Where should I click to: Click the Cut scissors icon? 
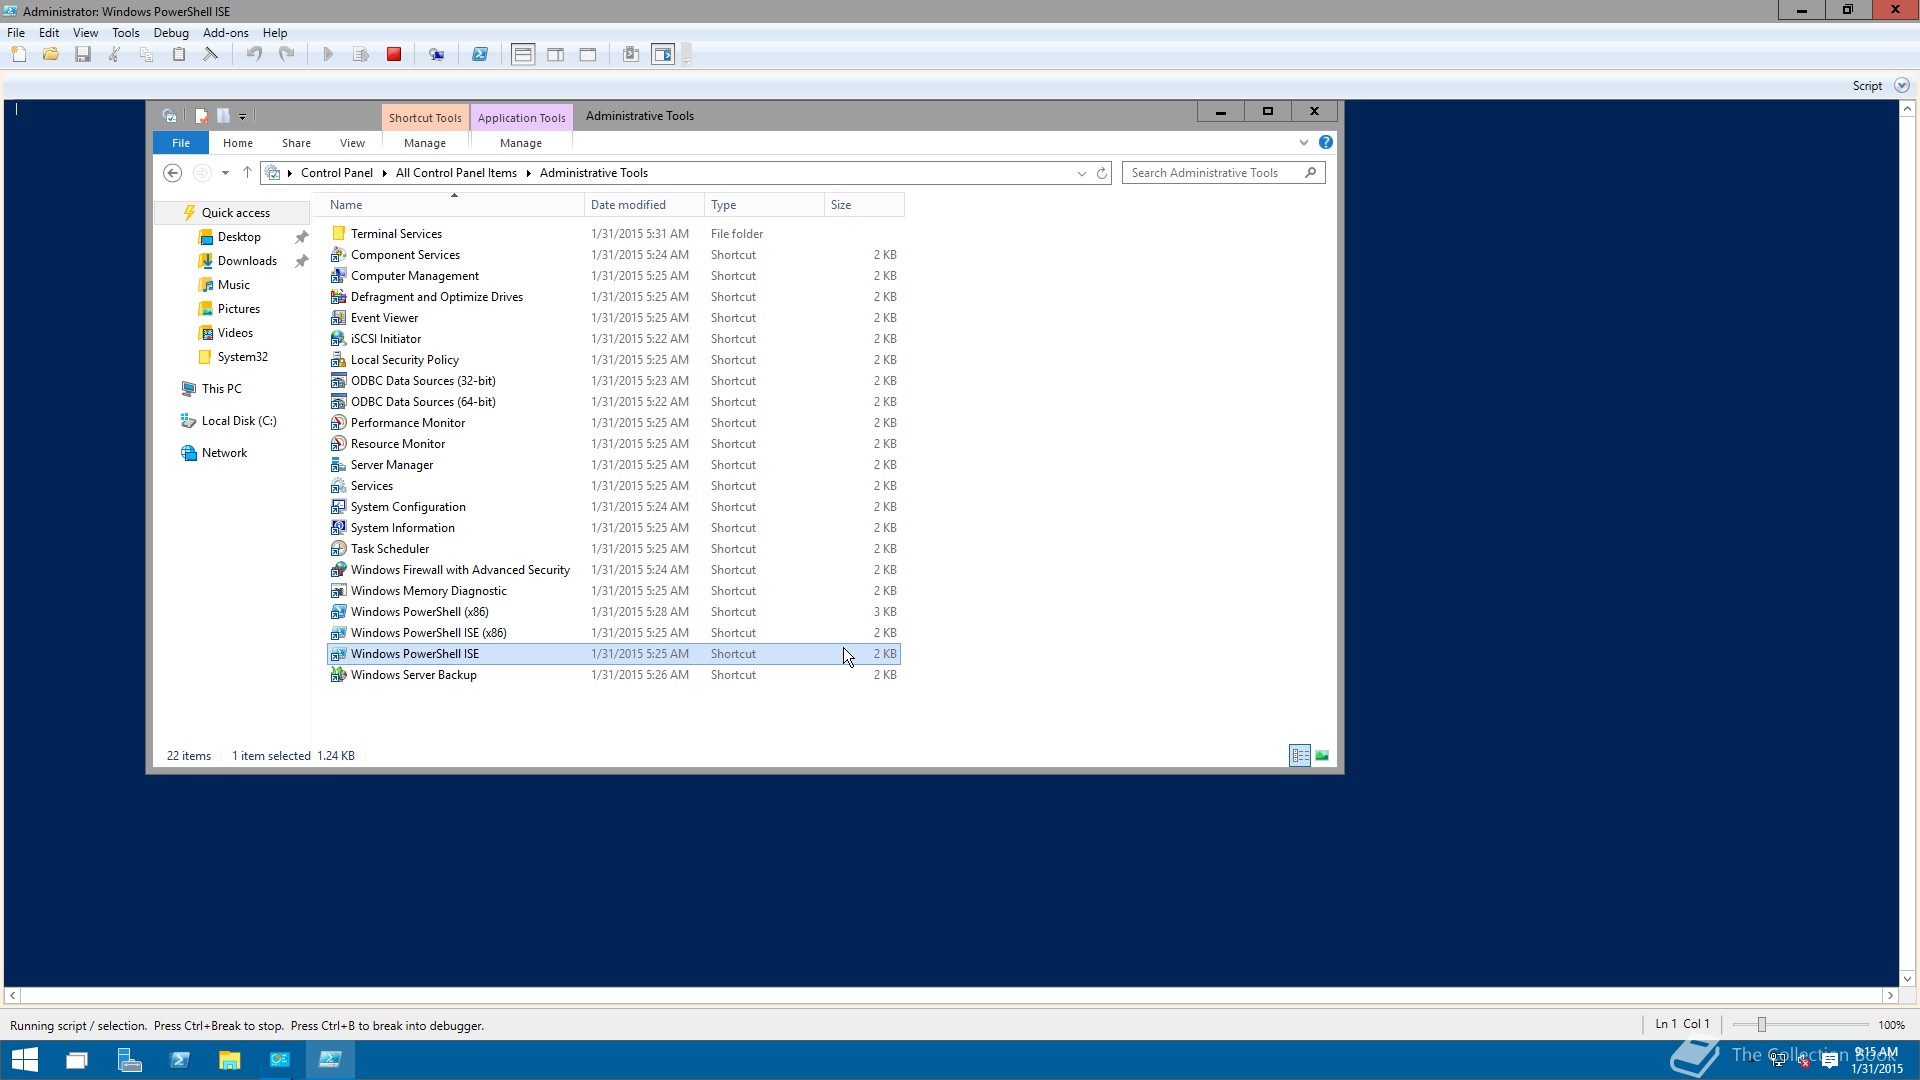click(x=115, y=54)
